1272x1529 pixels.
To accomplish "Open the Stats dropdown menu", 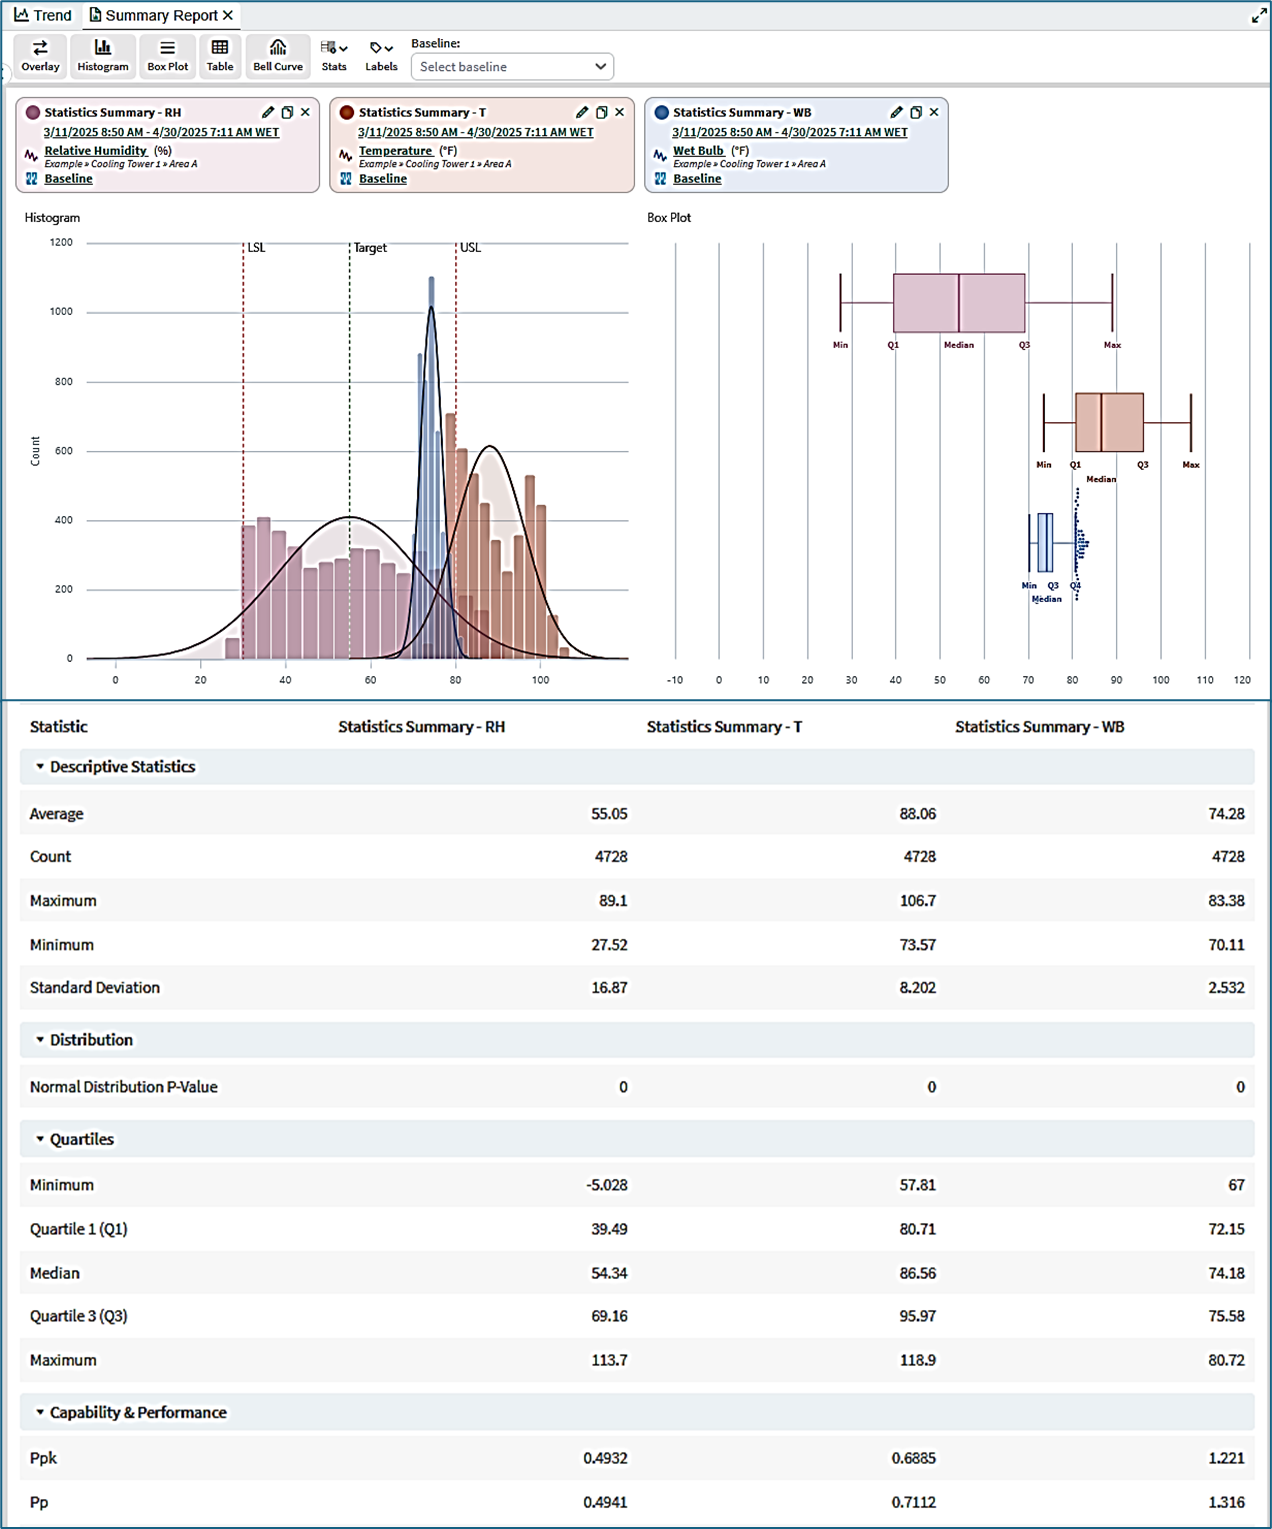I will tap(334, 55).
